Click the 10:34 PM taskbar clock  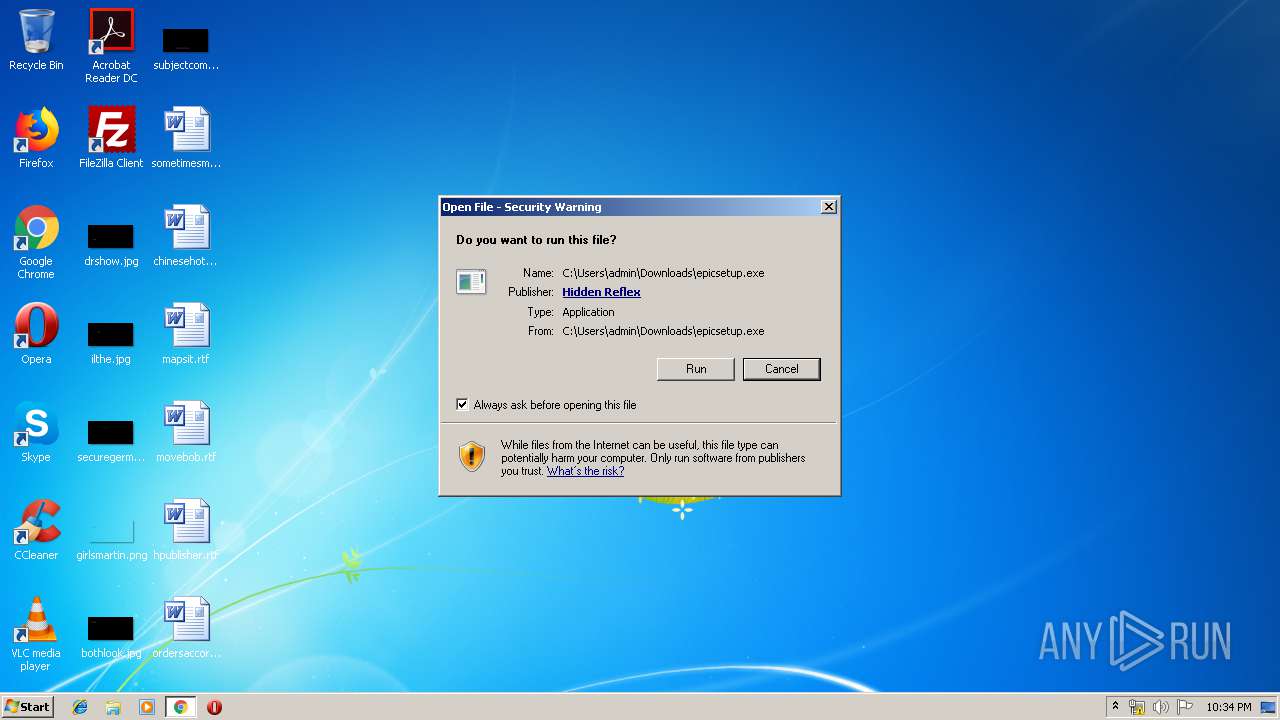coord(1228,707)
